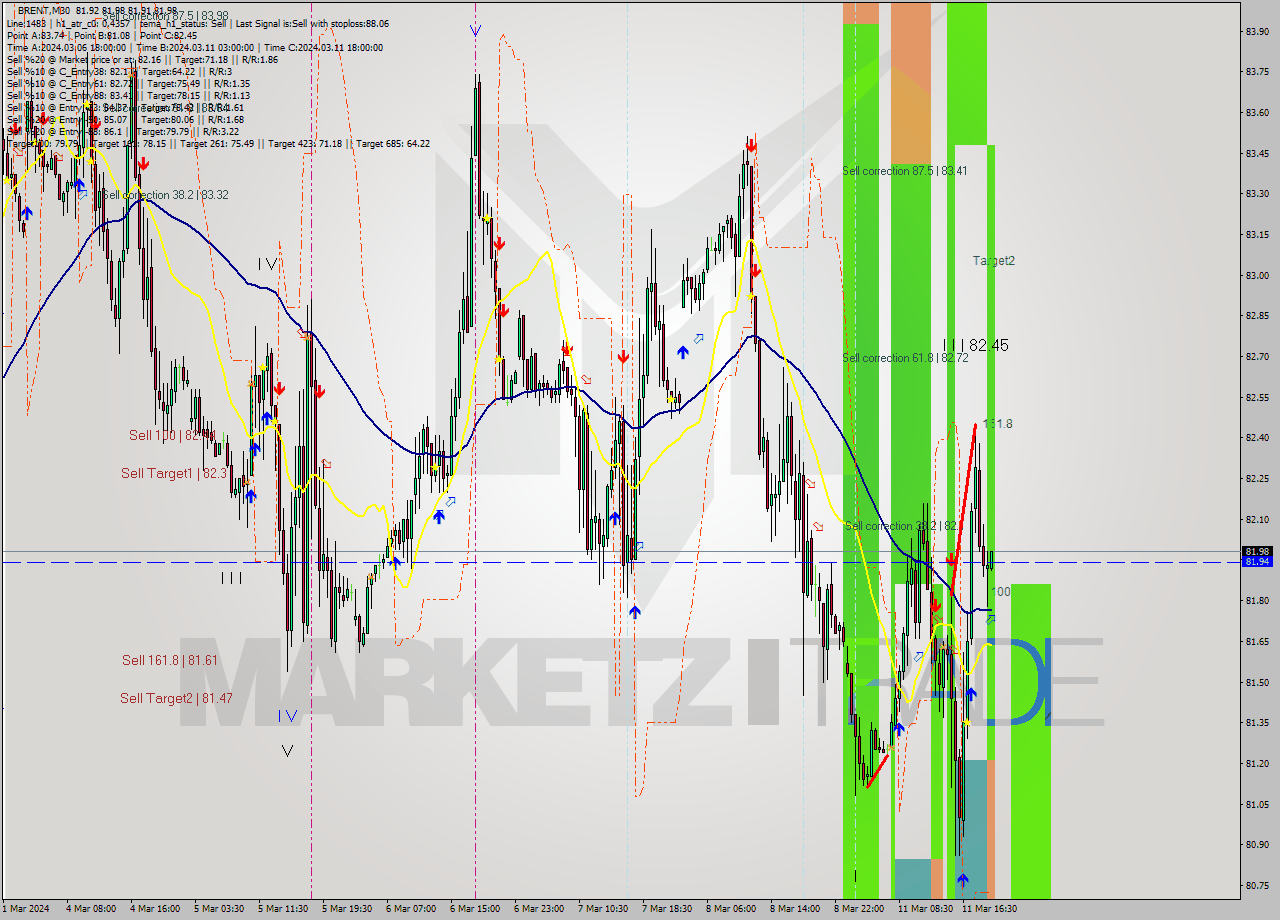Click the 'Target2' label on green zone

coord(994,261)
